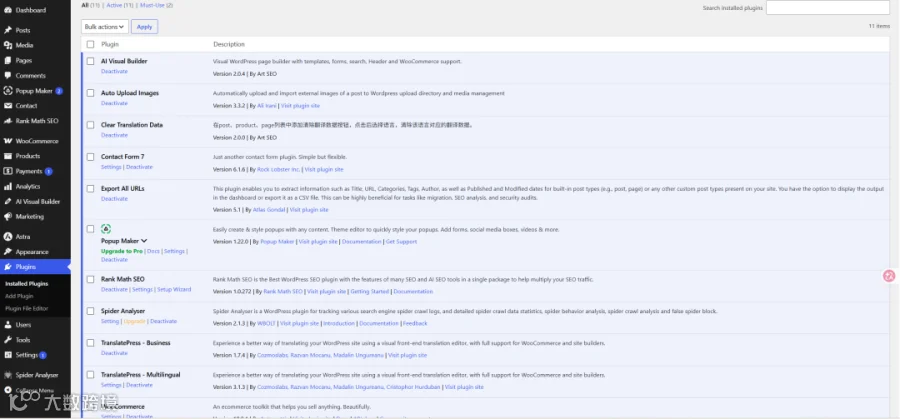900x419 pixels.
Task: Open the Appearance paintbrush icon
Action: (7, 251)
